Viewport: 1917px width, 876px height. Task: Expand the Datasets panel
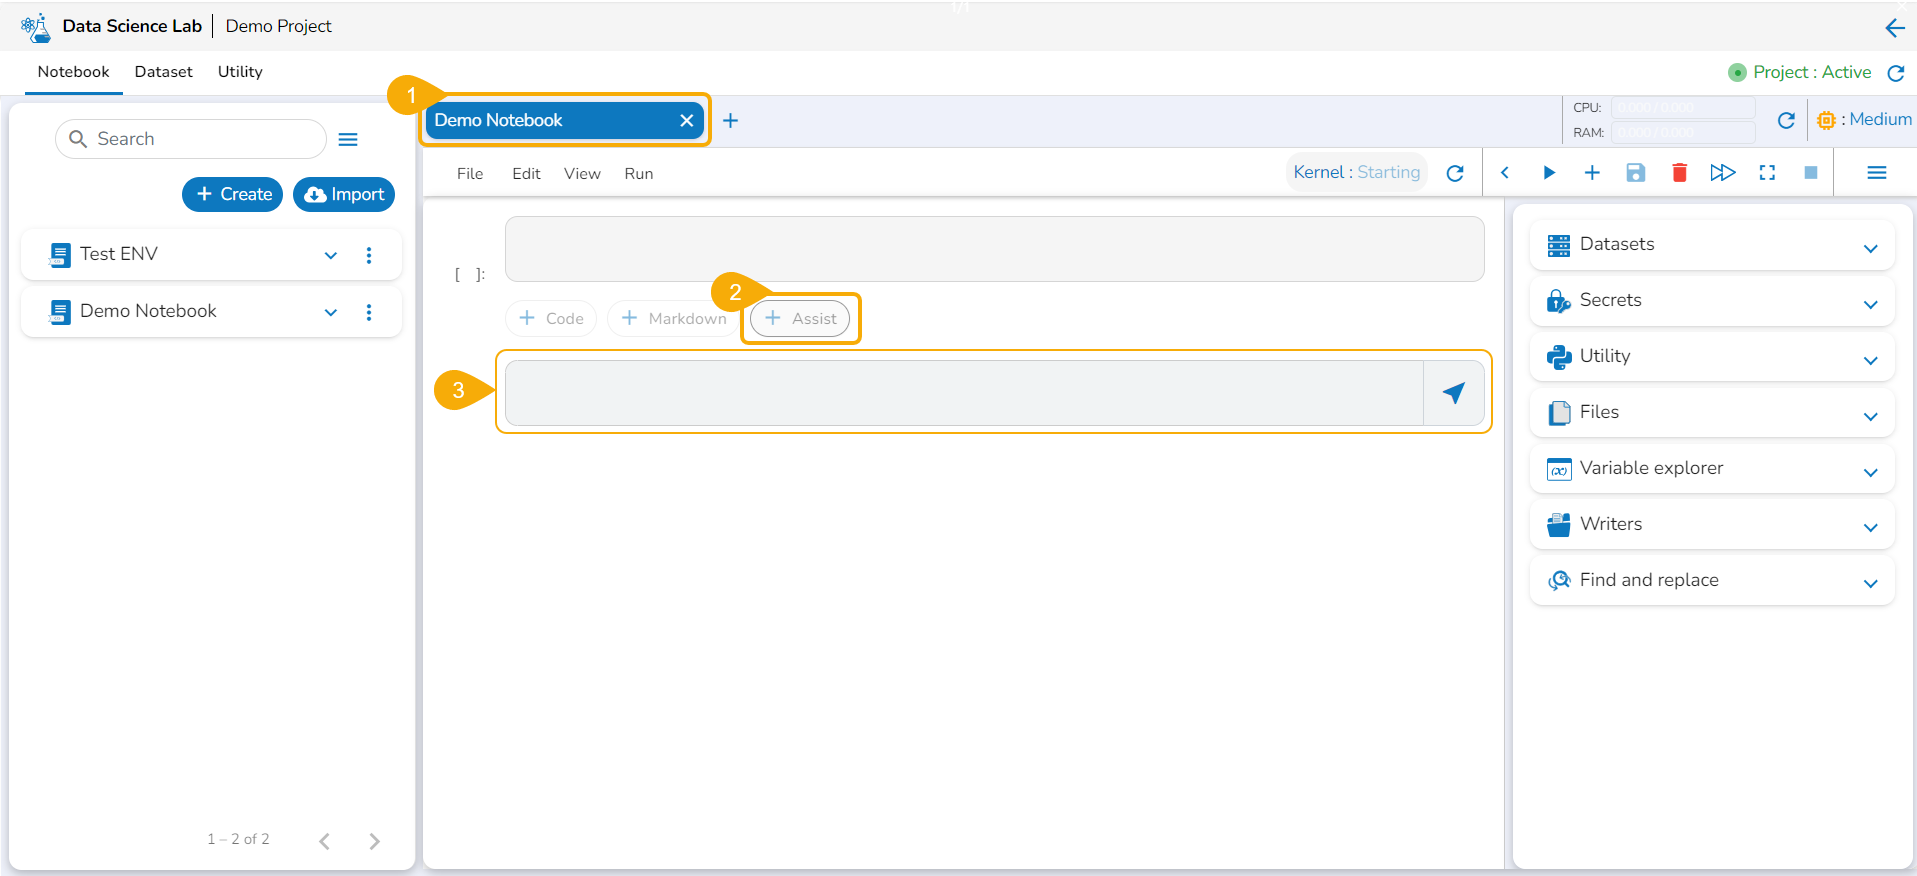pos(1870,248)
